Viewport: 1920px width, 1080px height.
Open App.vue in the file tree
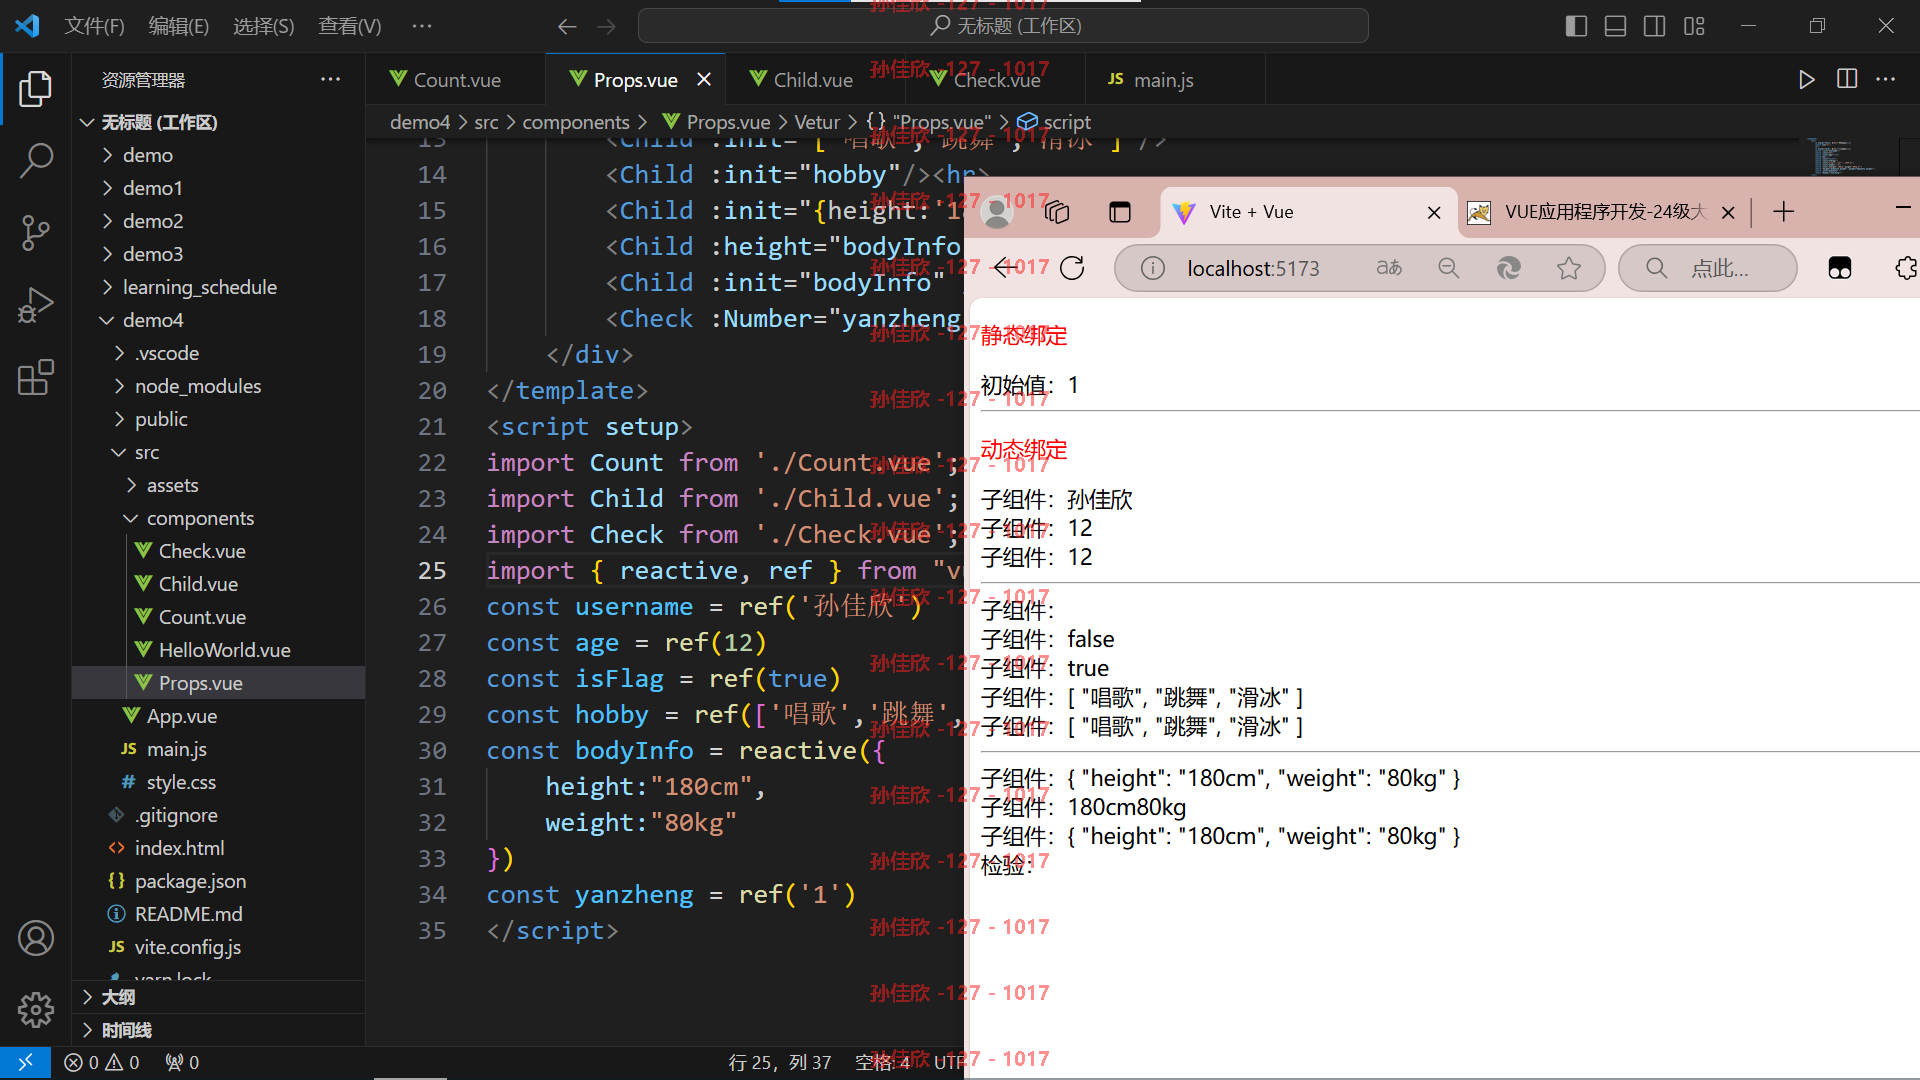182,716
